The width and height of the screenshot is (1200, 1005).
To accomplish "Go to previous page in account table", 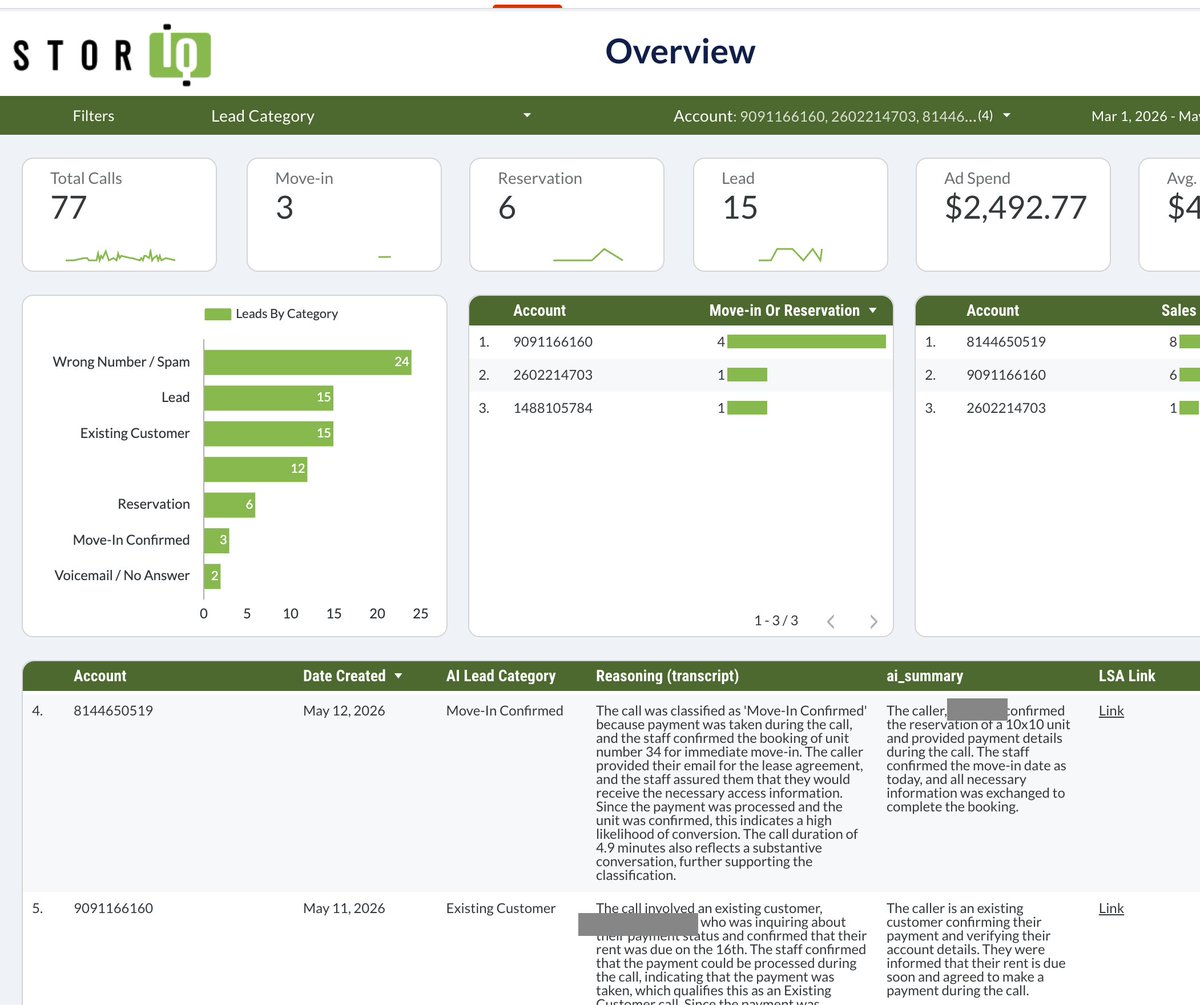I will coord(830,621).
